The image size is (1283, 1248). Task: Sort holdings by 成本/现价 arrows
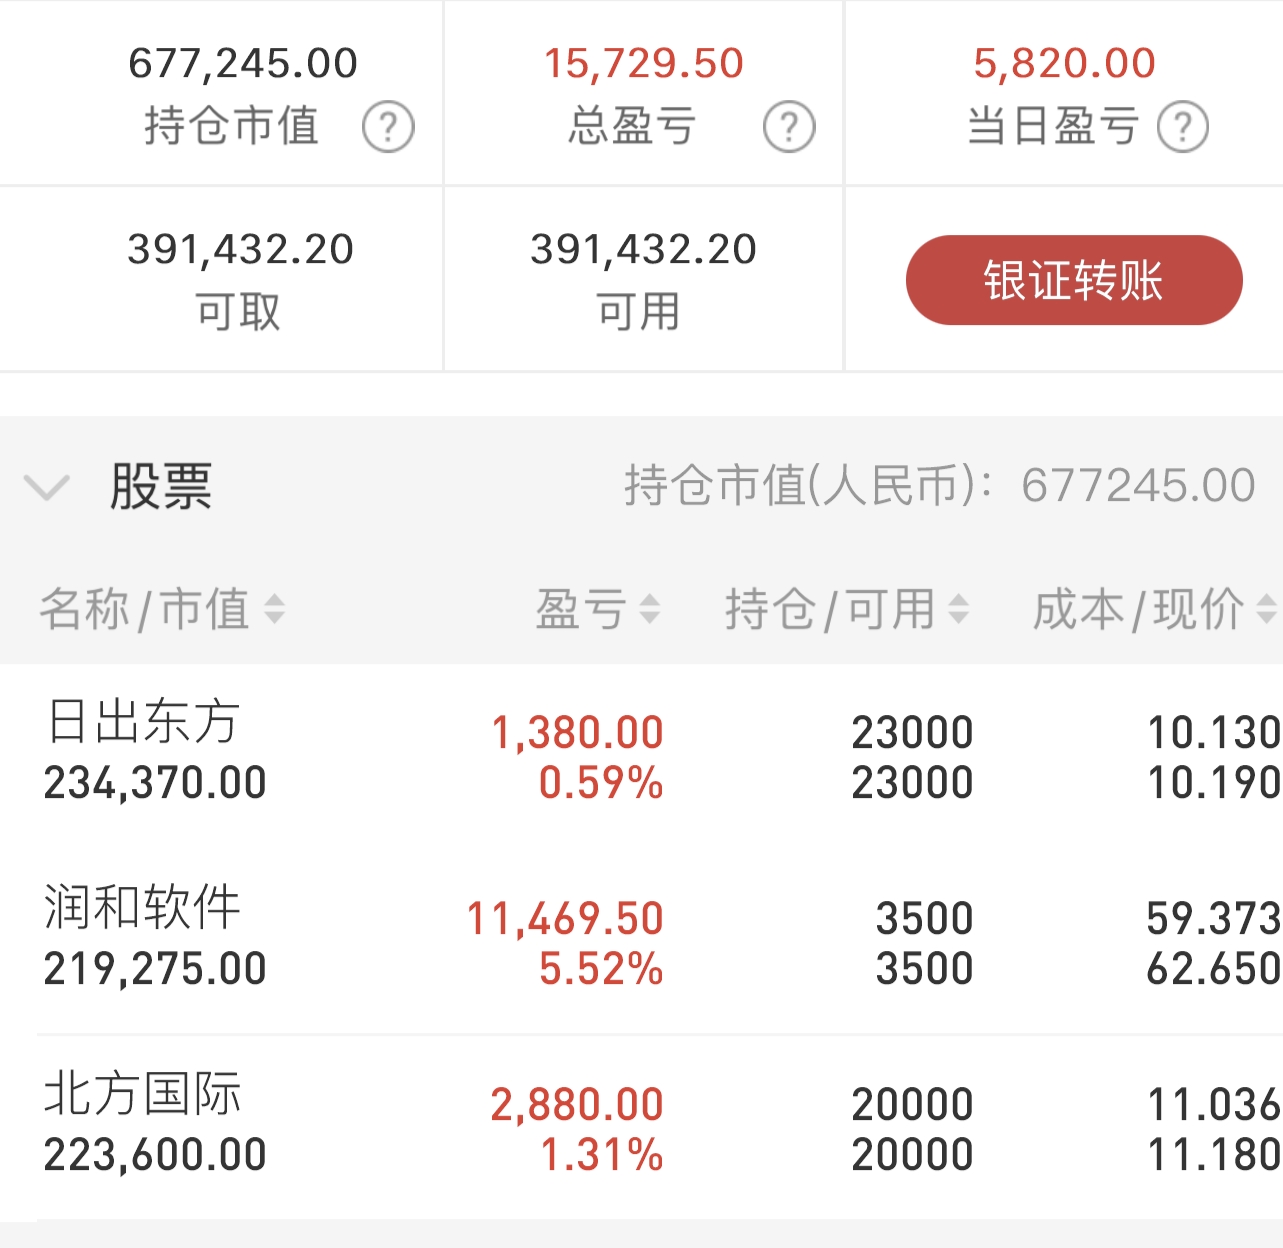click(1266, 608)
